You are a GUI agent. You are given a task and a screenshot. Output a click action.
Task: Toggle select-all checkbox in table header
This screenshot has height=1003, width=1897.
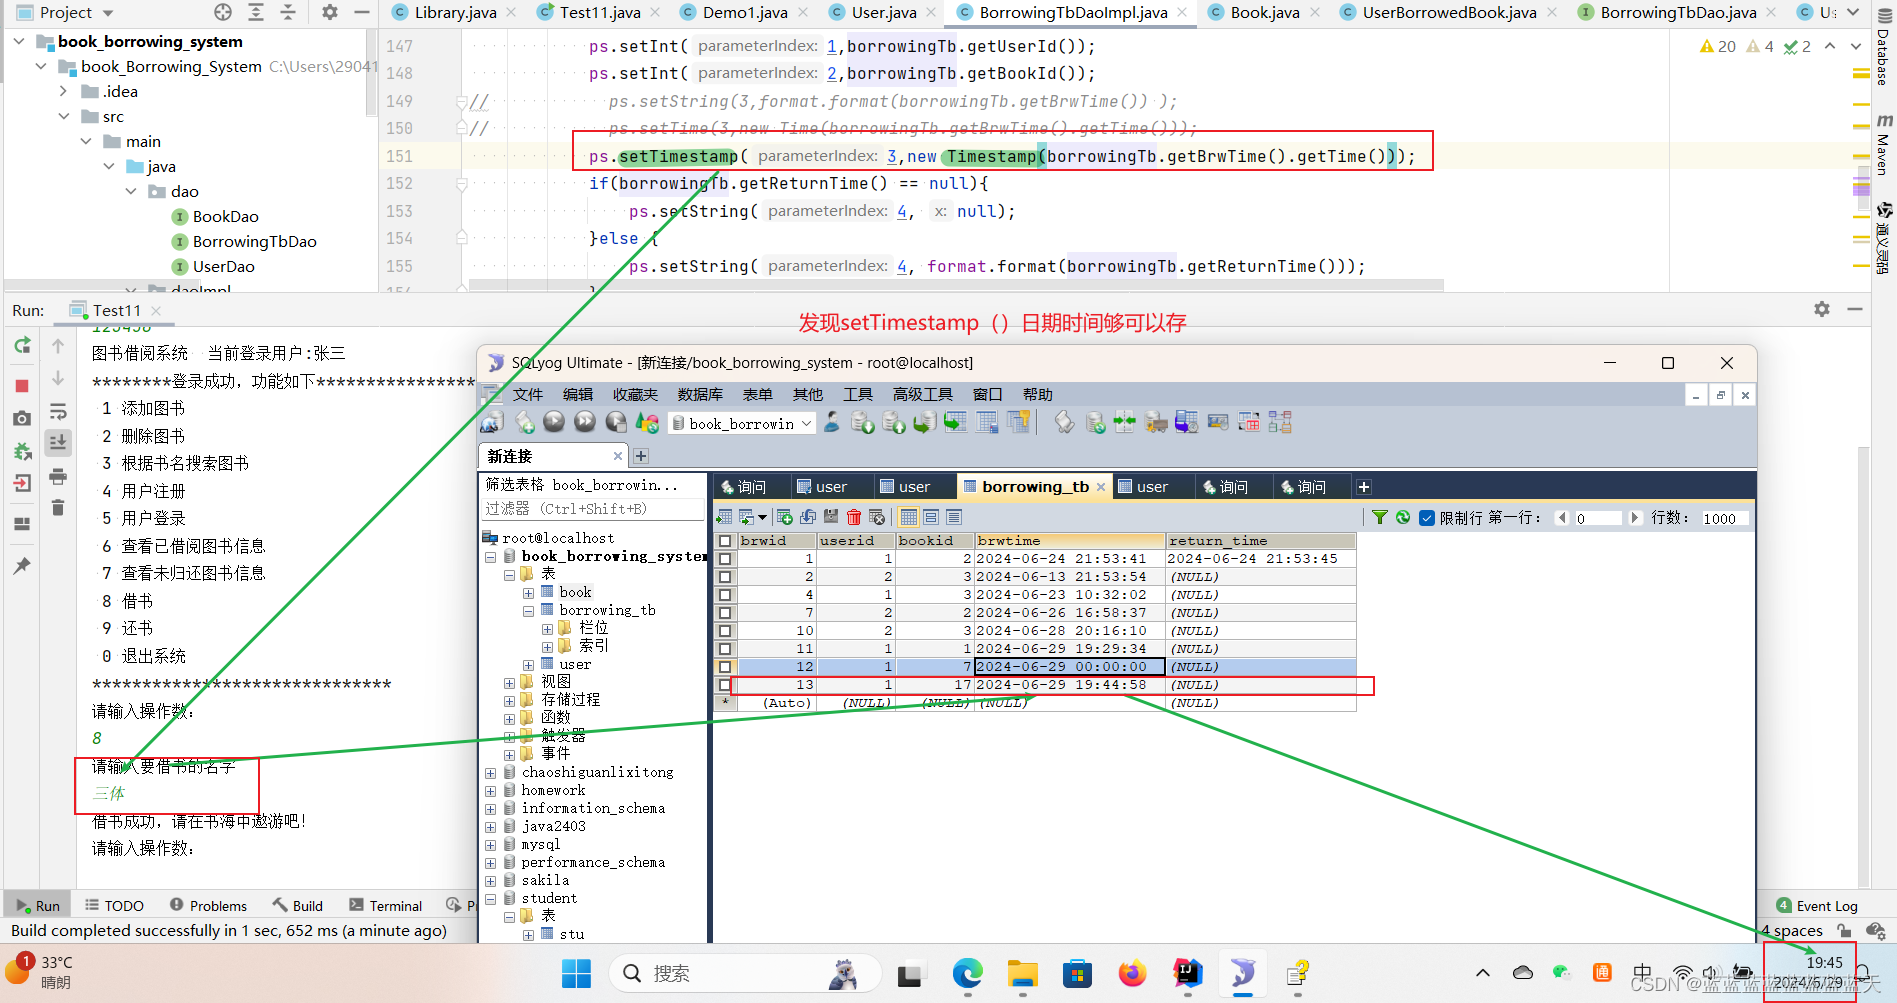[725, 541]
